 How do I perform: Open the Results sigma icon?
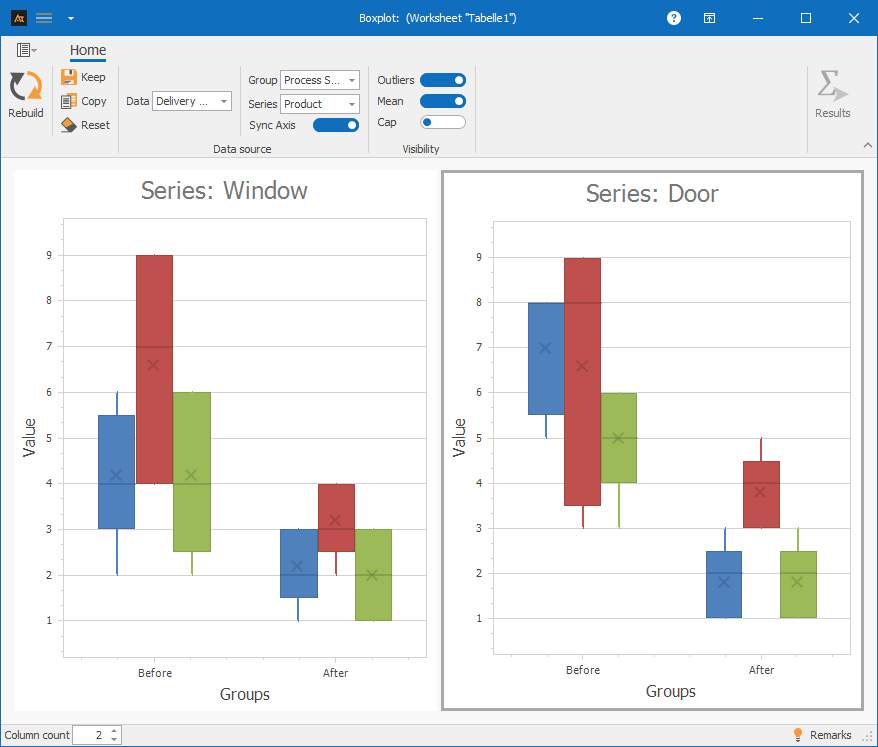831,86
